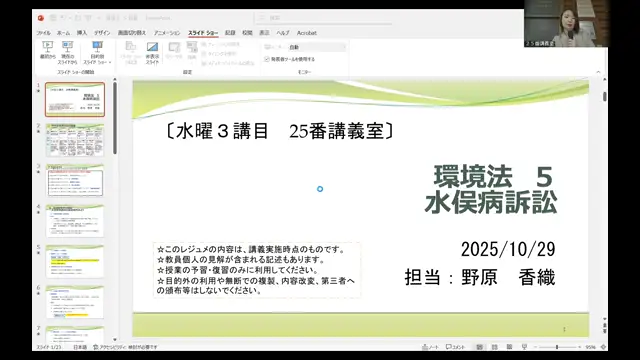Click the text 担当:野原 香織

pyautogui.click(x=480, y=278)
